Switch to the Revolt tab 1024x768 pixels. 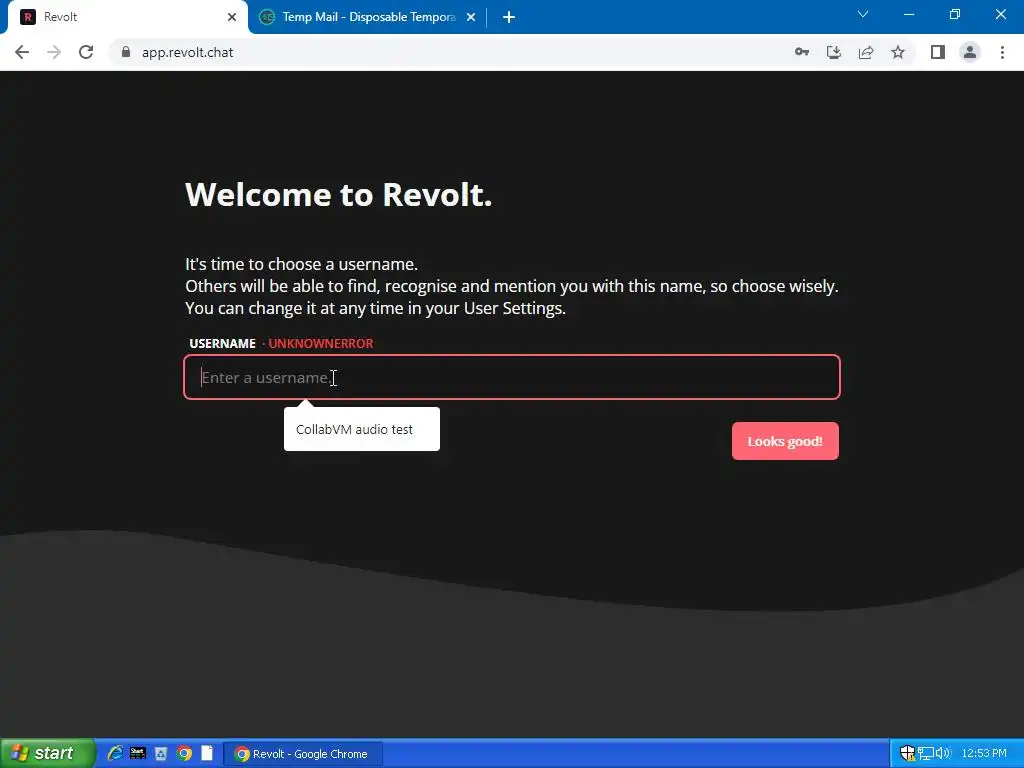[x=127, y=17]
